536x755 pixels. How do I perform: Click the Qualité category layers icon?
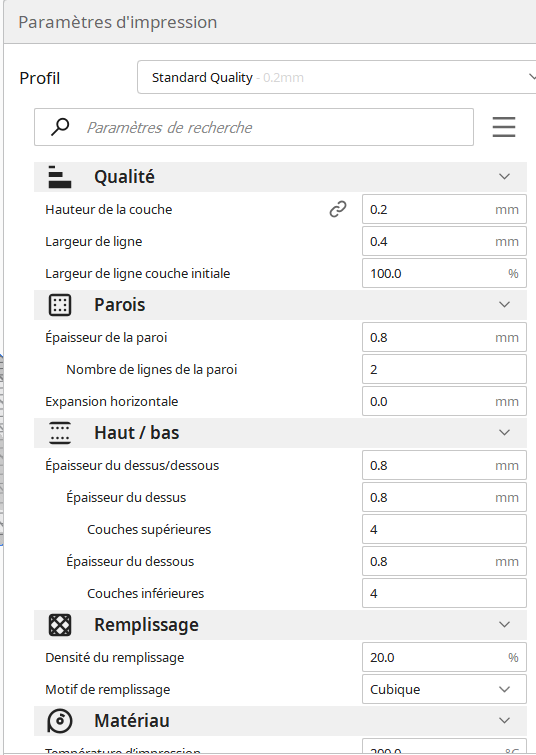[x=60, y=177]
